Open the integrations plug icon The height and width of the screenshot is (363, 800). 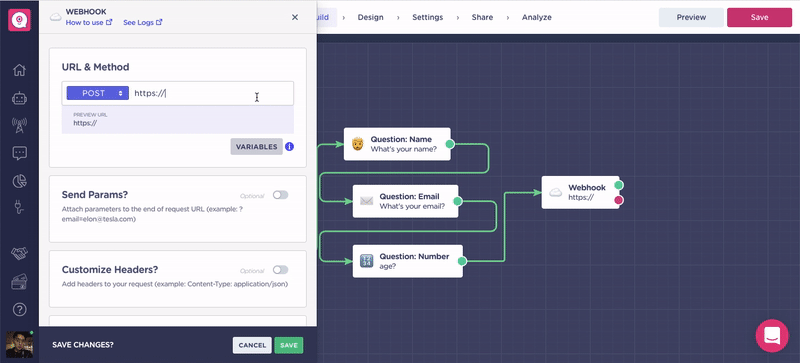tap(19, 207)
